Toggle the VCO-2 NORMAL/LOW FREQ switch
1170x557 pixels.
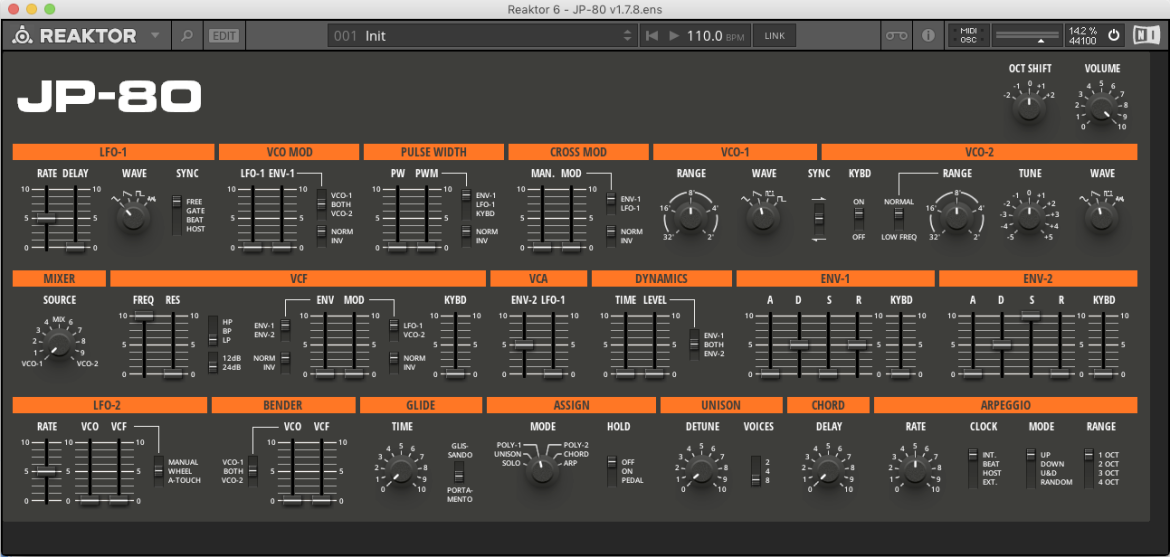[x=899, y=217]
